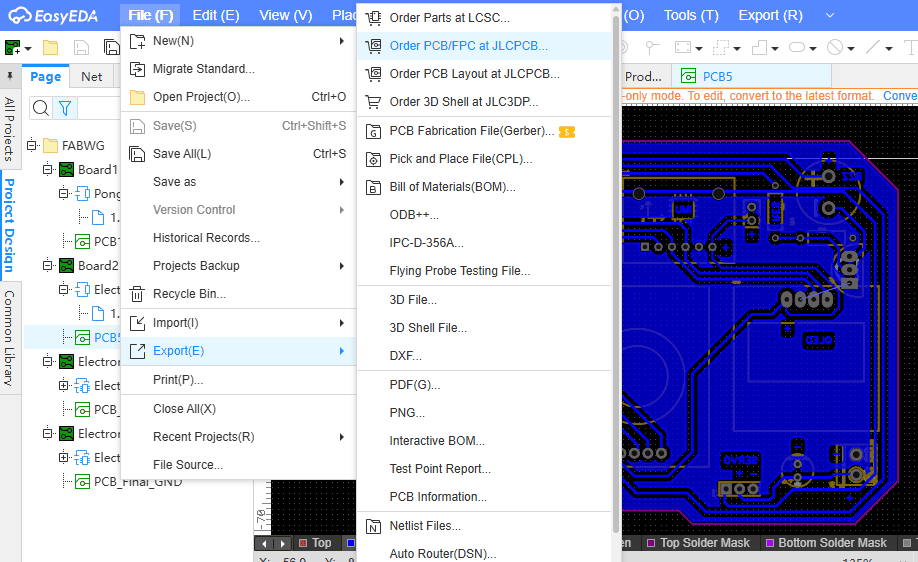918x562 pixels.
Task: Switch to the Page tab
Action: 46,77
